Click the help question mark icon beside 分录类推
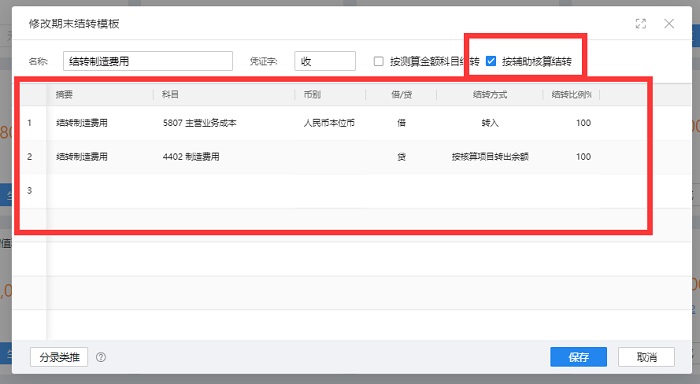 (x=101, y=357)
